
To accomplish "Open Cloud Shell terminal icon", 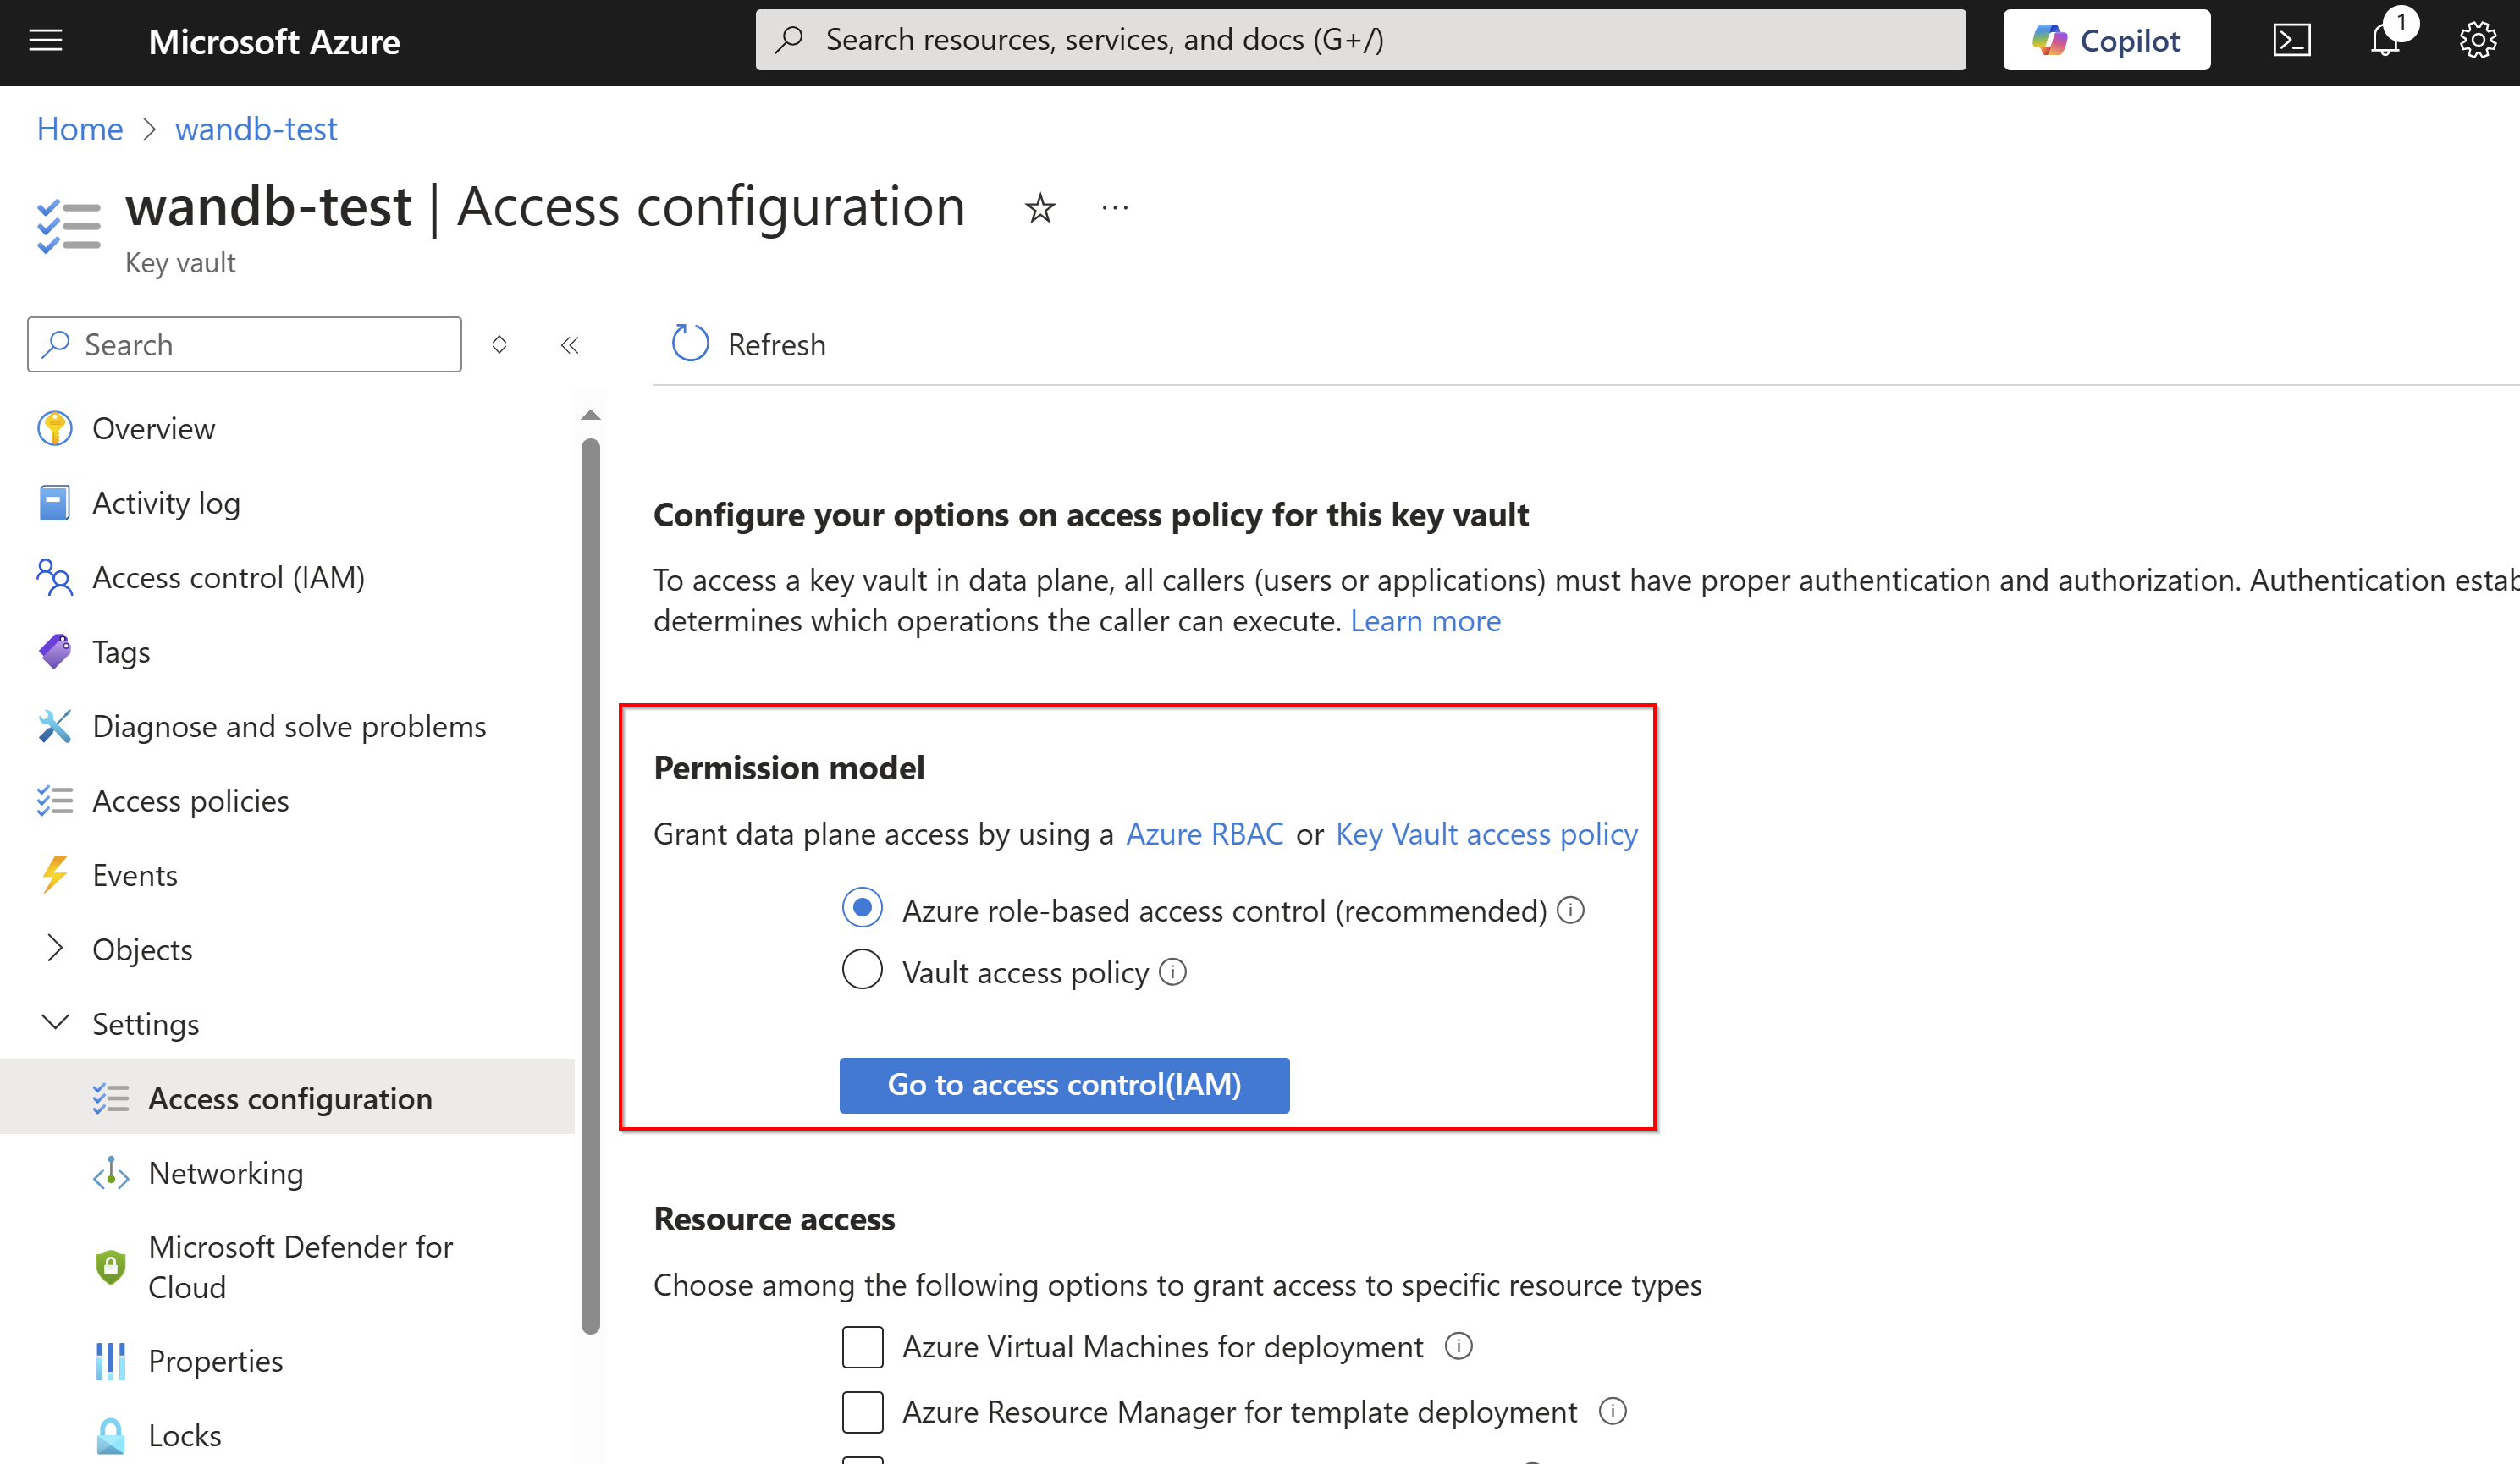I will click(2291, 41).
